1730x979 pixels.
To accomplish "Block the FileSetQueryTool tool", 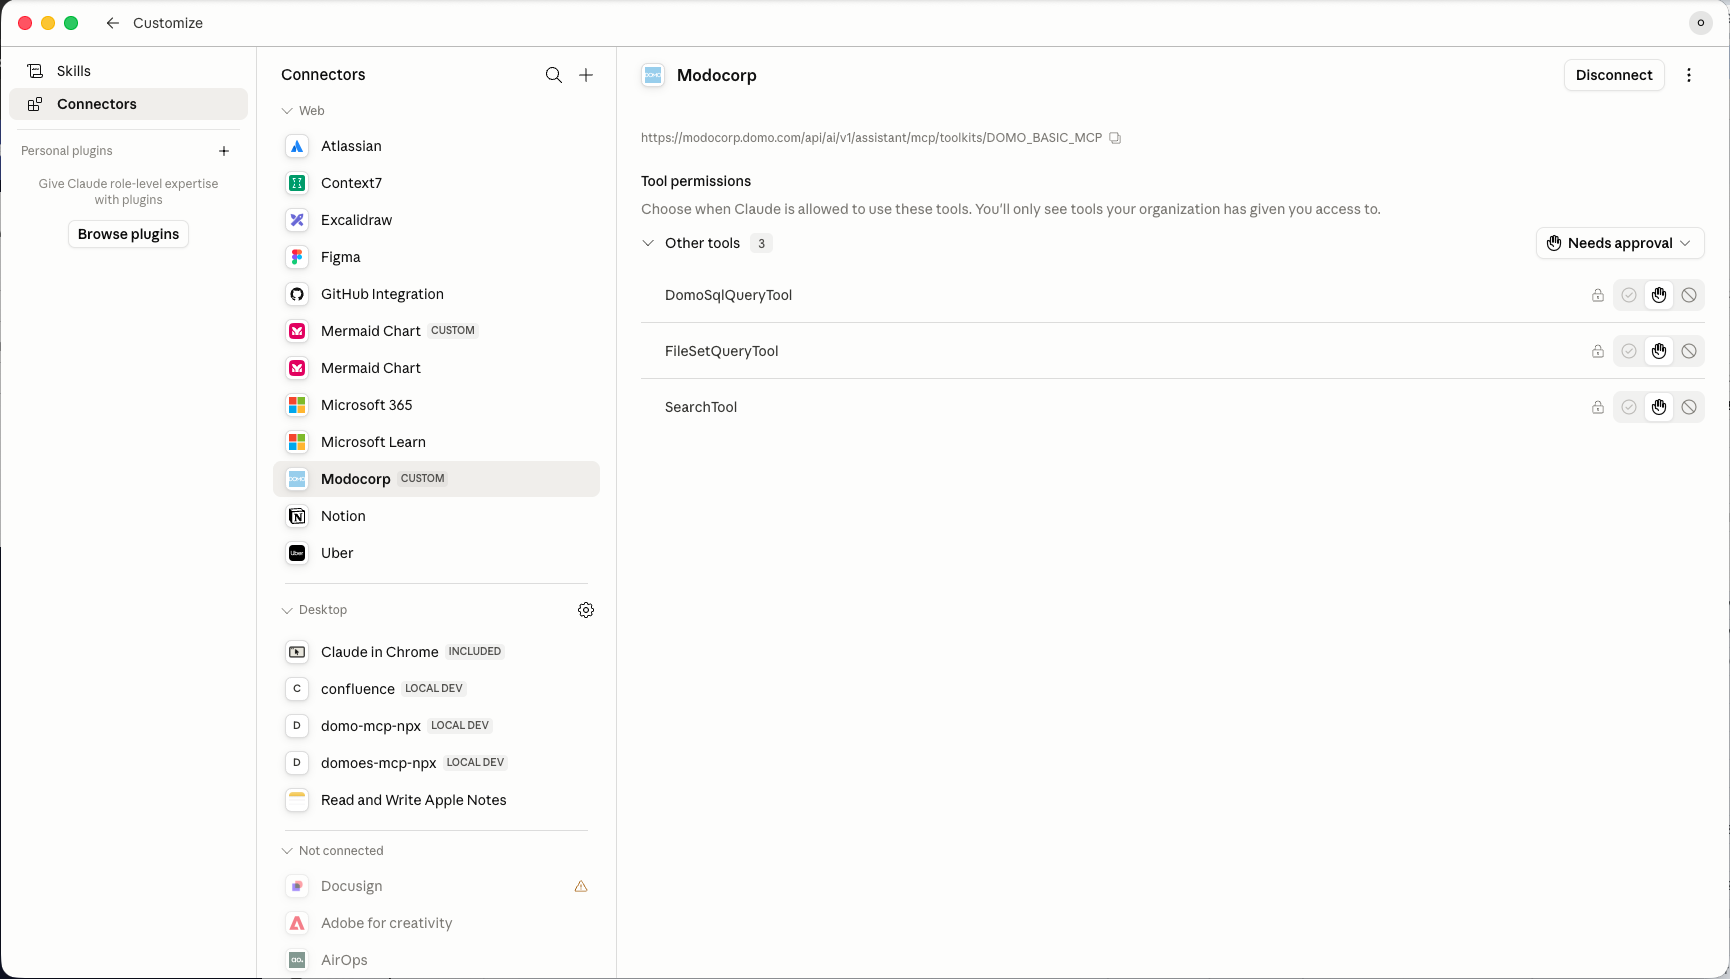I will [x=1689, y=351].
